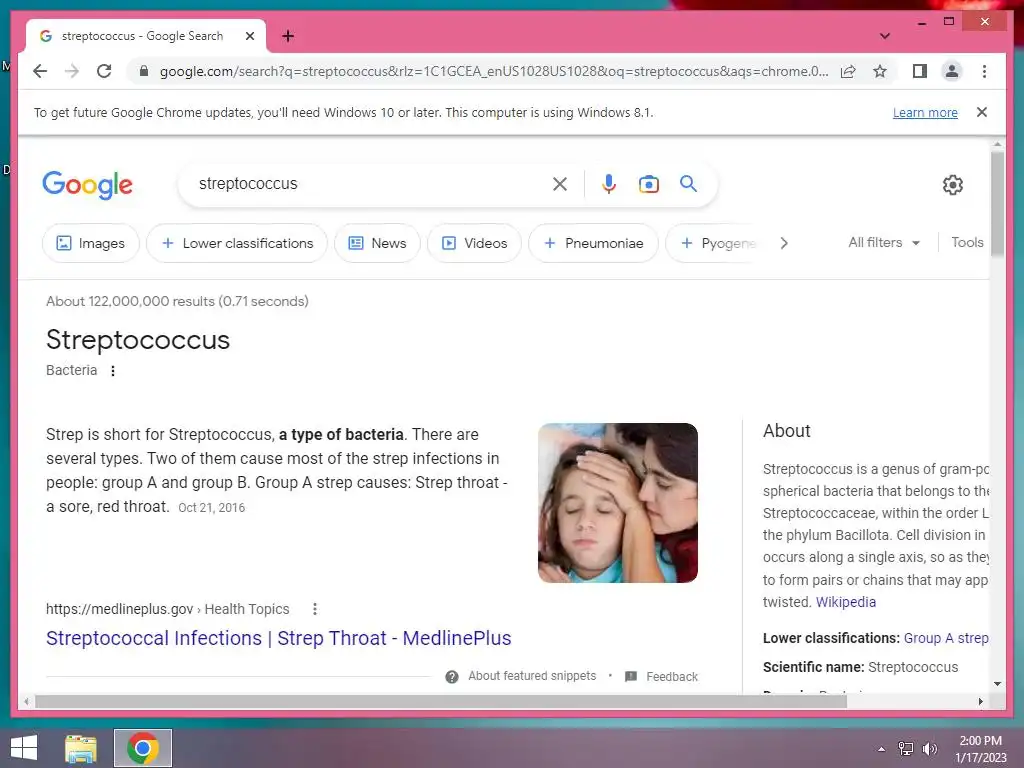Open Chrome side panel
Viewport: 1024px width, 768px height.
pos(920,71)
